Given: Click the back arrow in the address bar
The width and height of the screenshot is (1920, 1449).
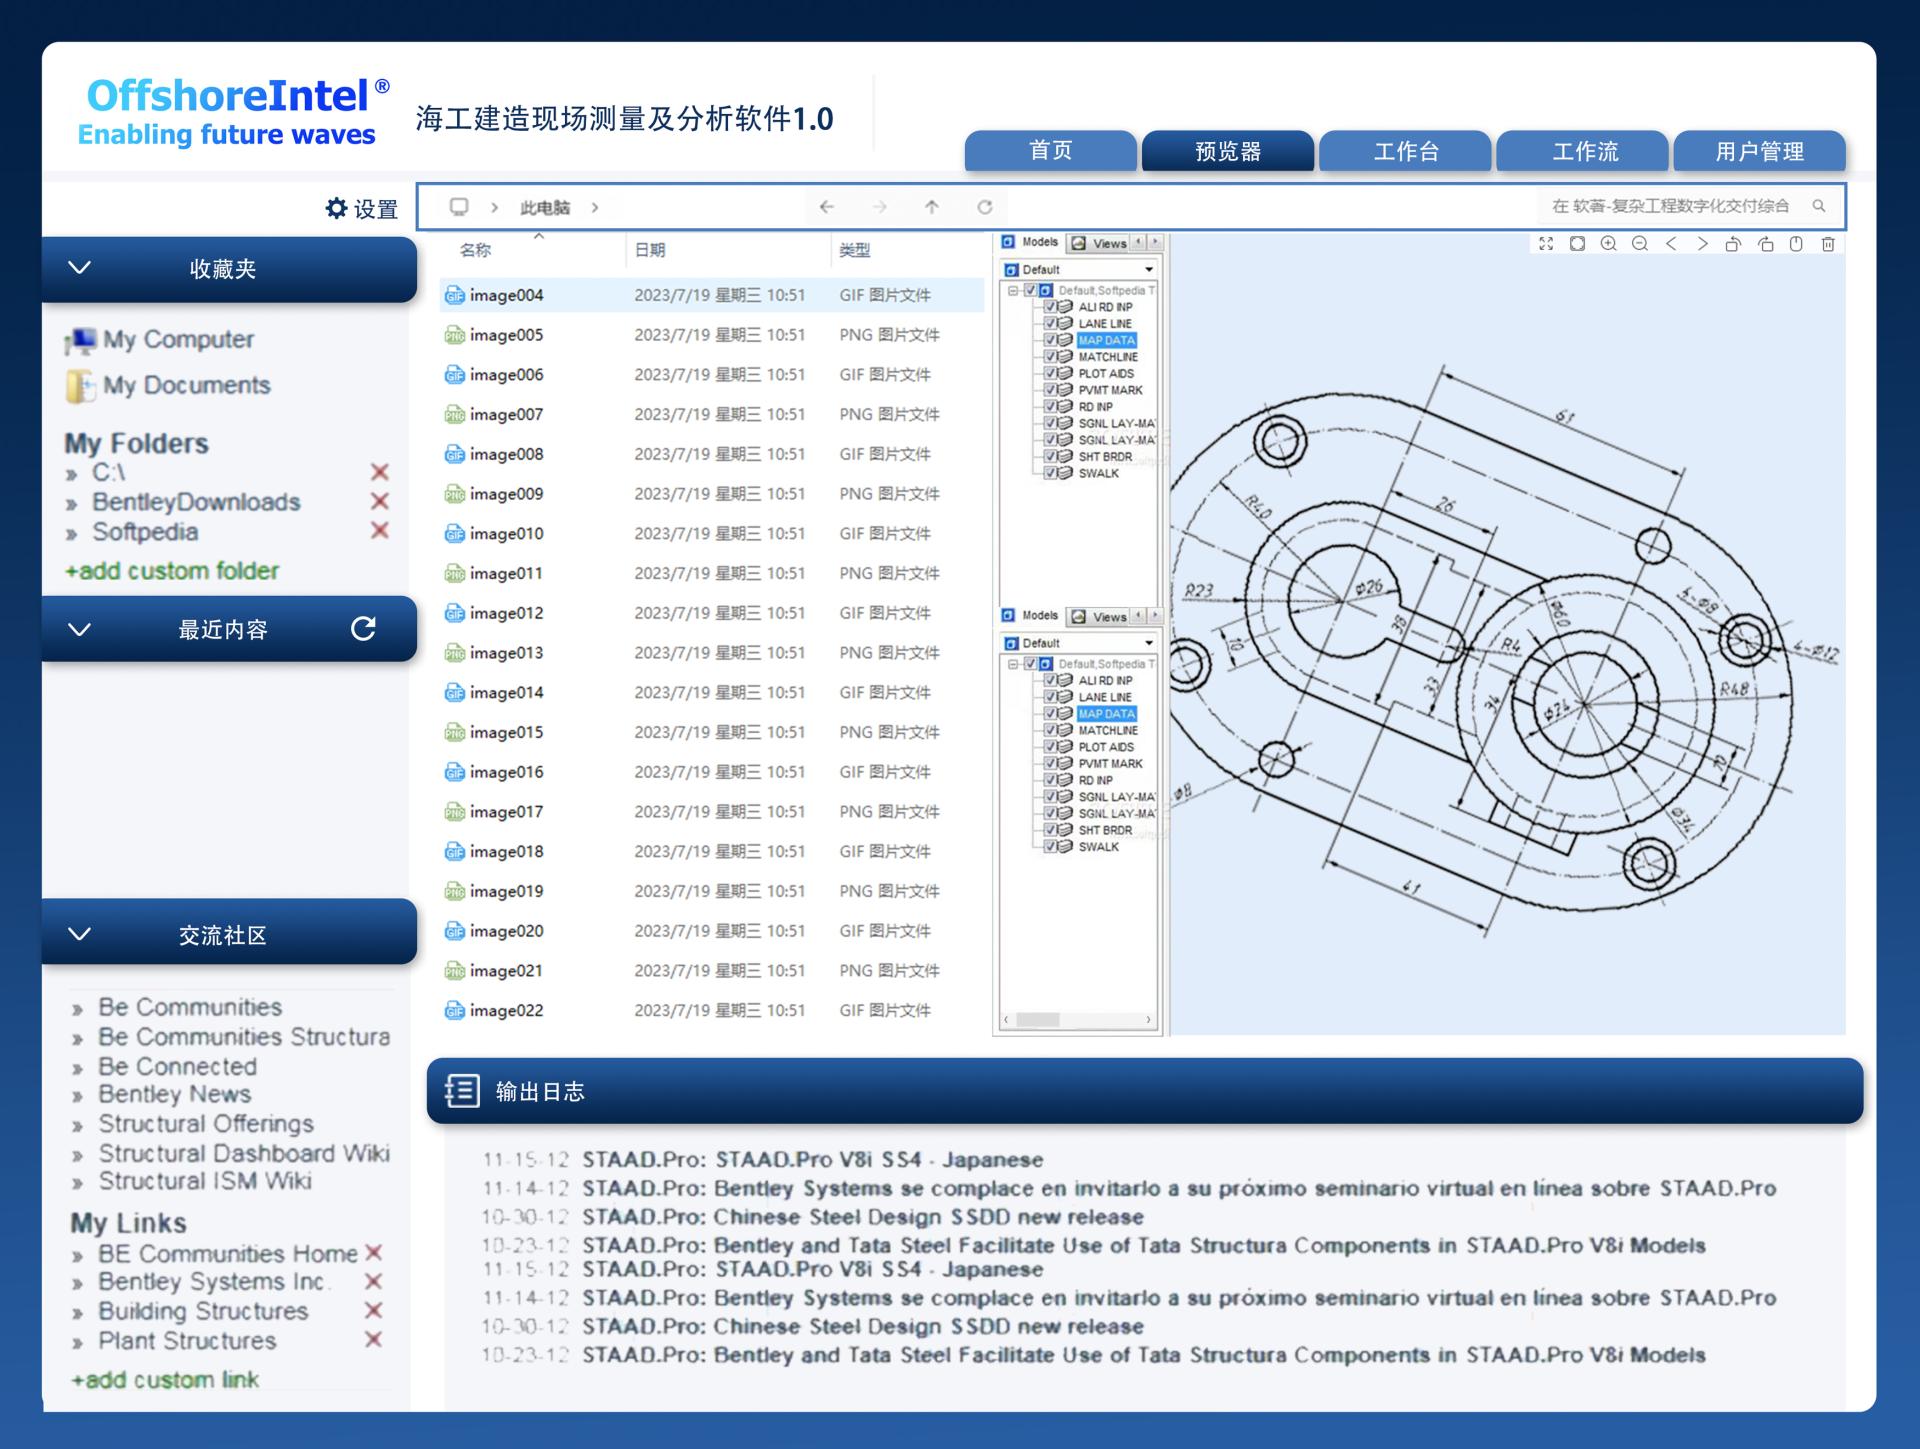Looking at the screenshot, I should coord(827,207).
